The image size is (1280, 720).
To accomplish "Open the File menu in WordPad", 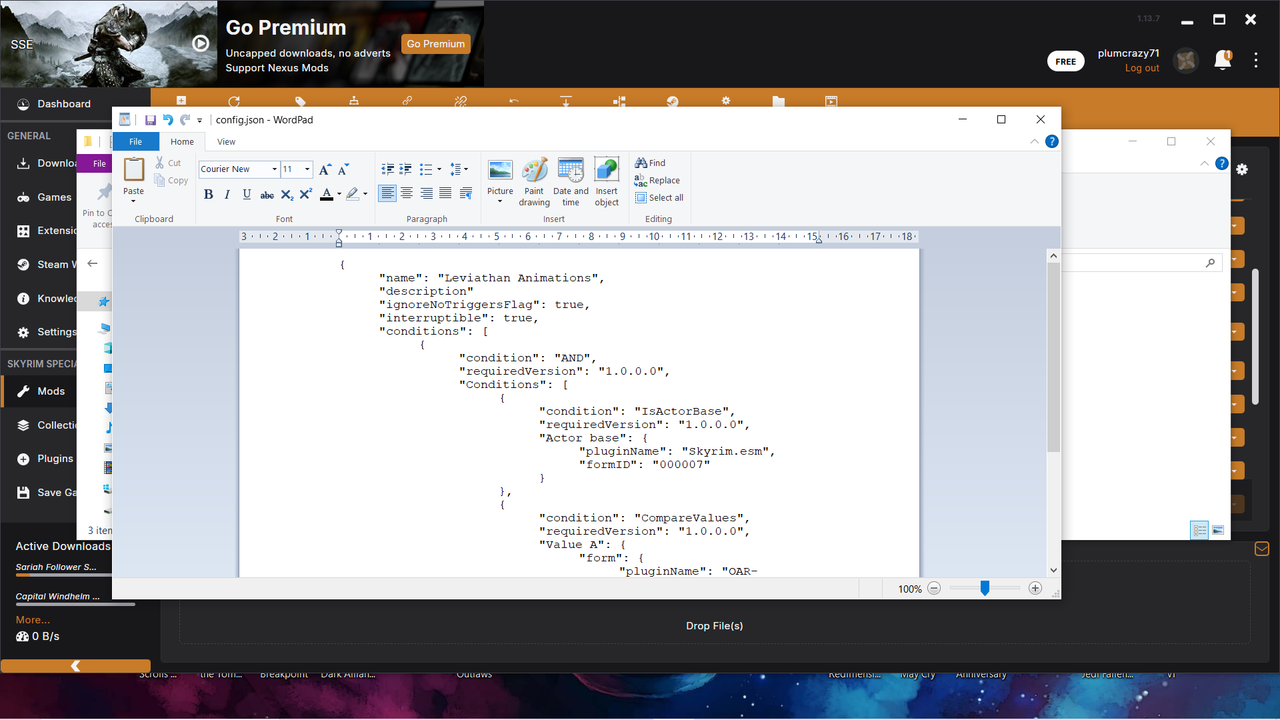I will [x=135, y=141].
